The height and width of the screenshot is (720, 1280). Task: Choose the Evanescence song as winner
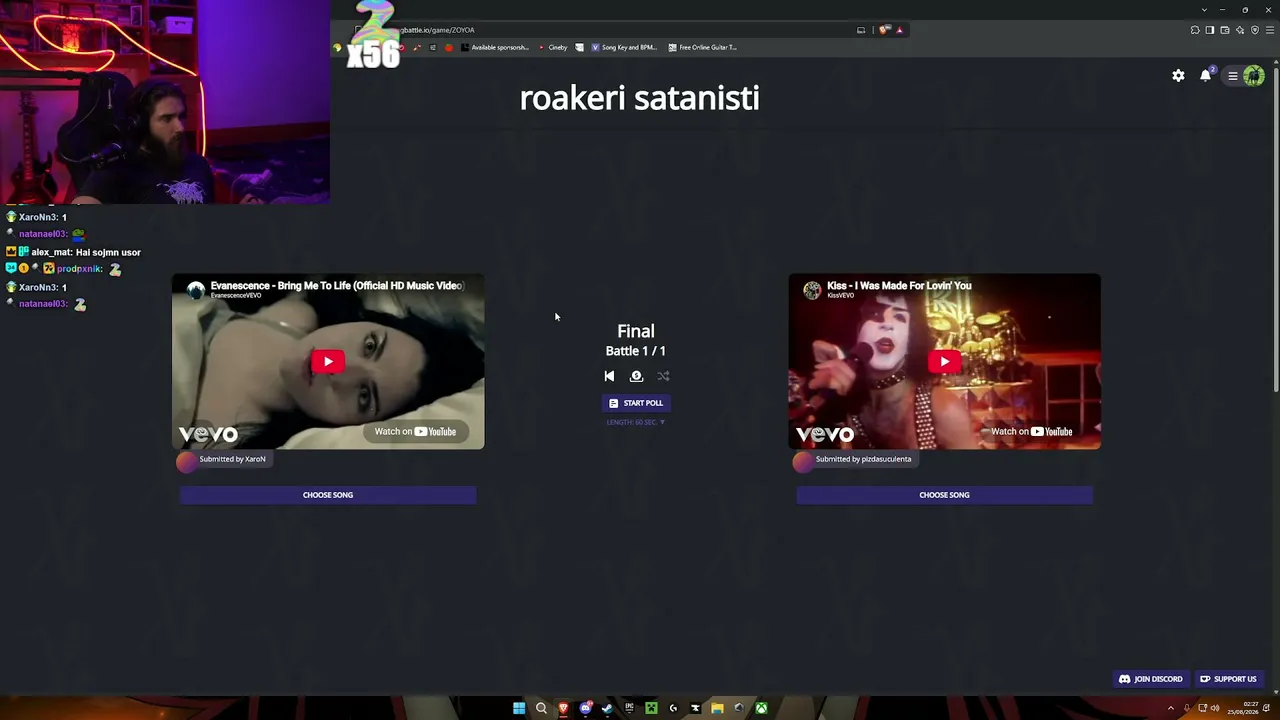pos(328,495)
